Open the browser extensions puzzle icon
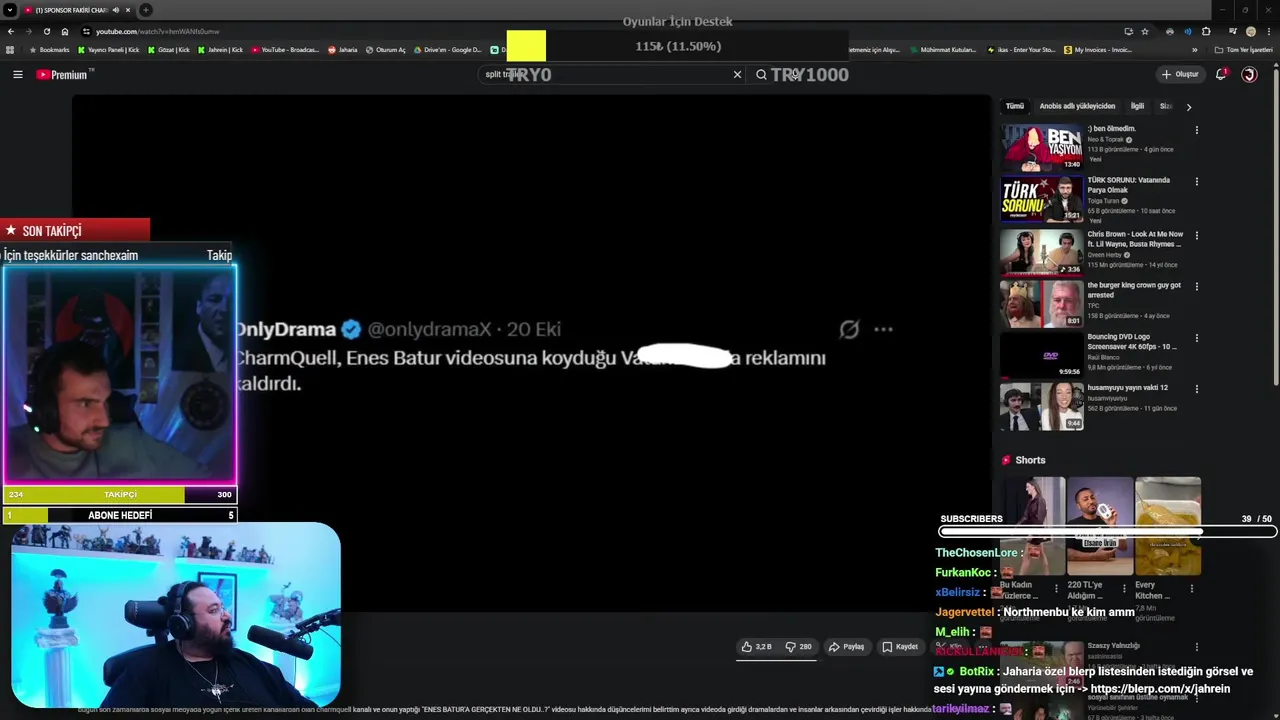 [1205, 31]
